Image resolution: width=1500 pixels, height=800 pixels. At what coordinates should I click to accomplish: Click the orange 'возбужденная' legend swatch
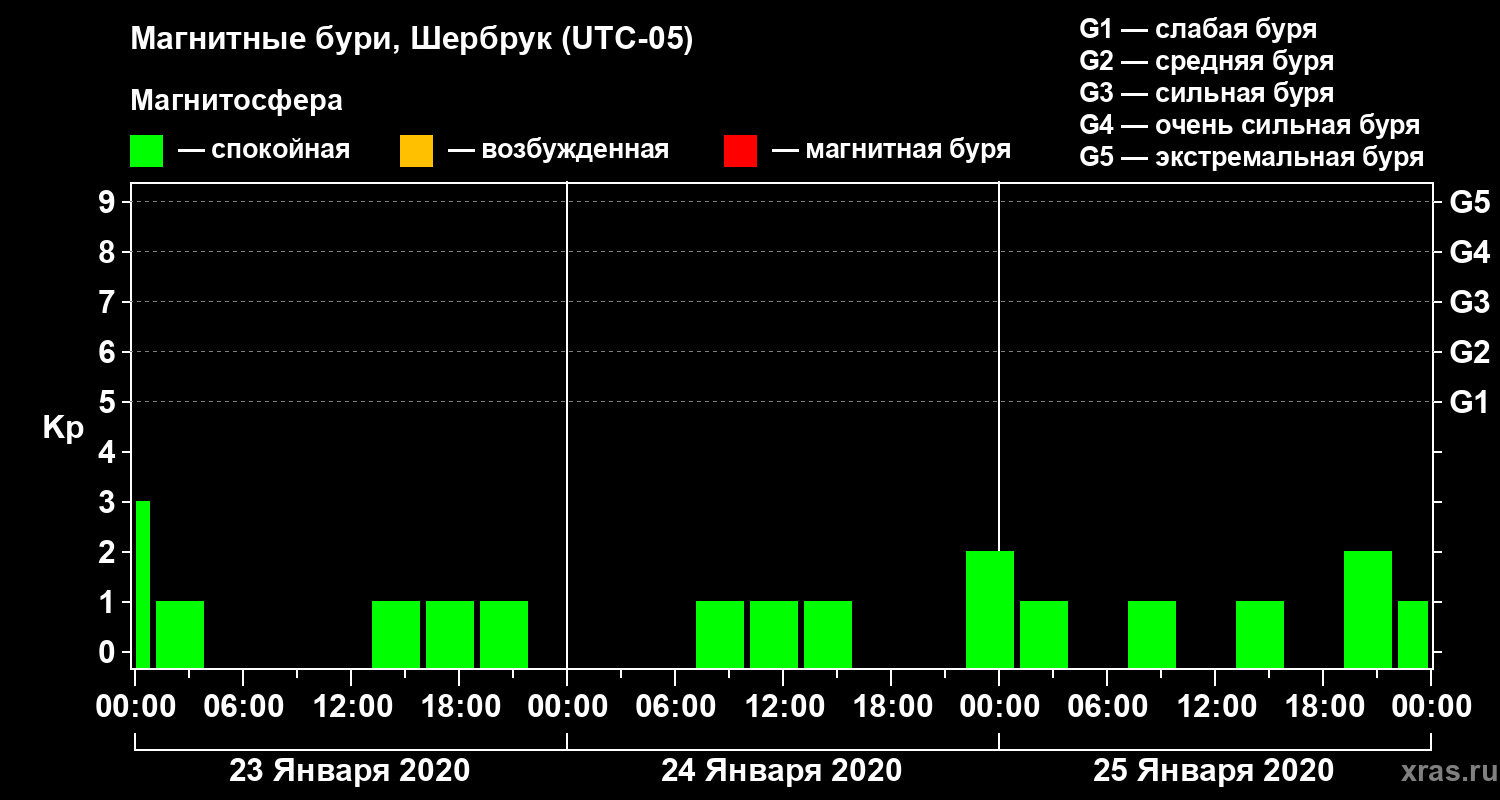416,151
